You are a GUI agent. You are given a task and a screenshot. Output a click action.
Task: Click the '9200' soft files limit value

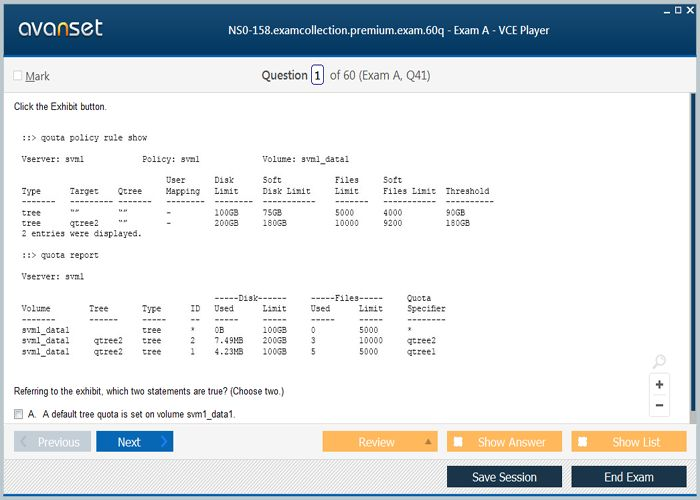(392, 223)
